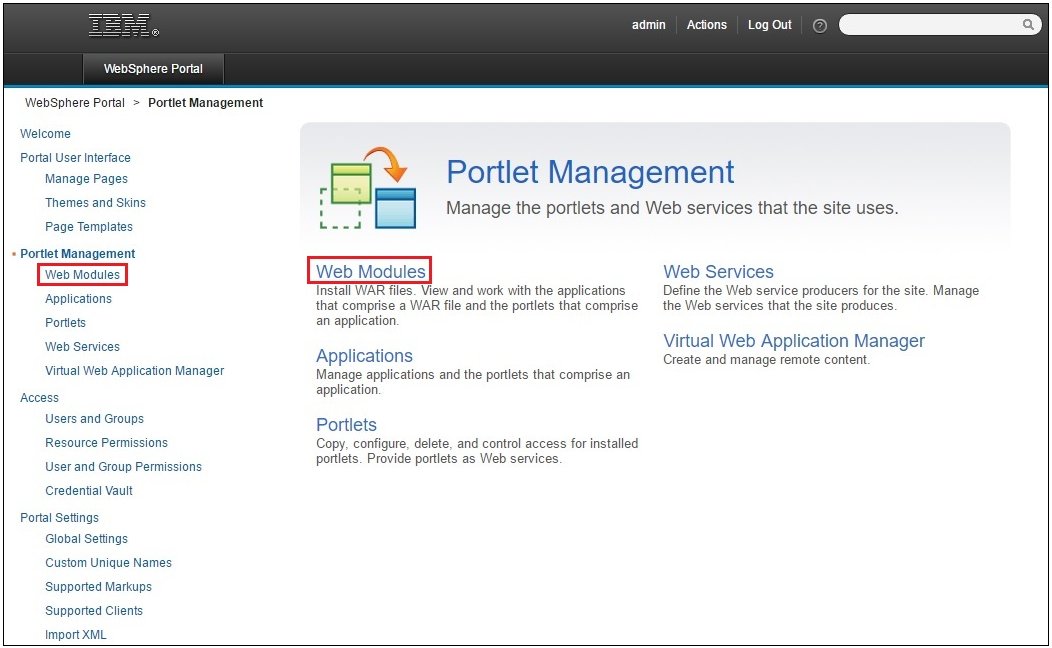Image resolution: width=1052 pixels, height=648 pixels.
Task: Click the 'Install WAR files' description text
Action: coord(477,305)
